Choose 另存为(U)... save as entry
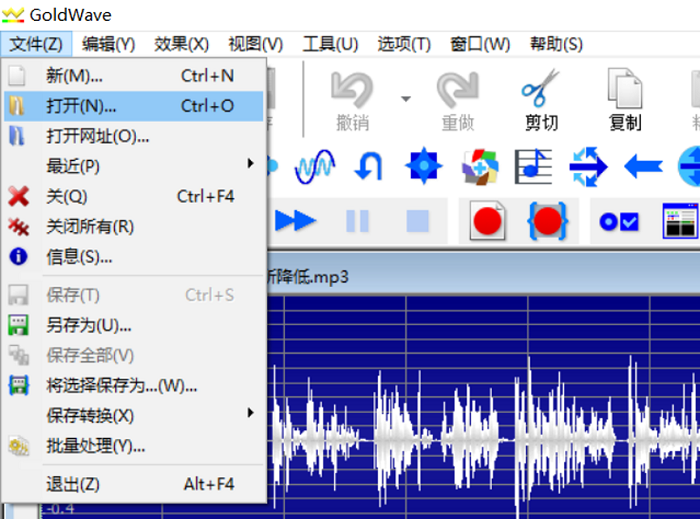This screenshot has height=519, width=700. click(x=133, y=325)
